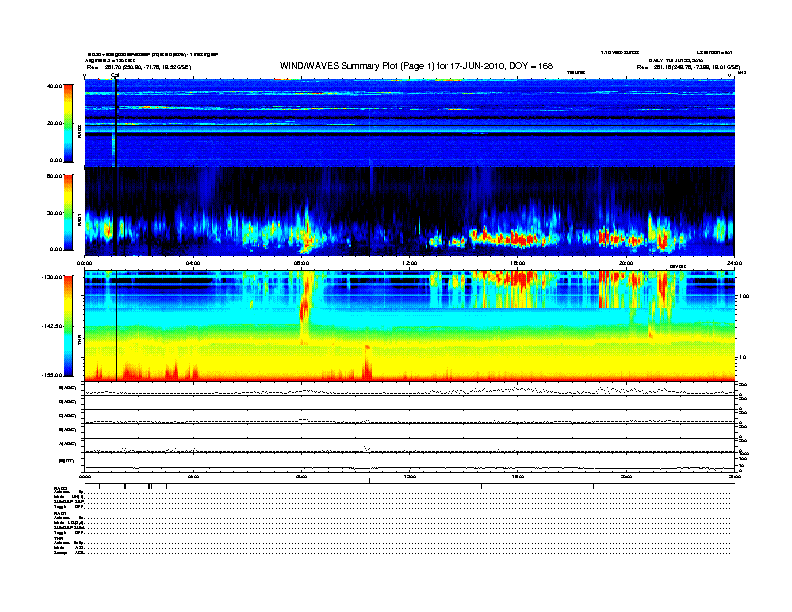Click the -130.00 label on TNR scale
Screen dimensions: 792x612
(52, 277)
